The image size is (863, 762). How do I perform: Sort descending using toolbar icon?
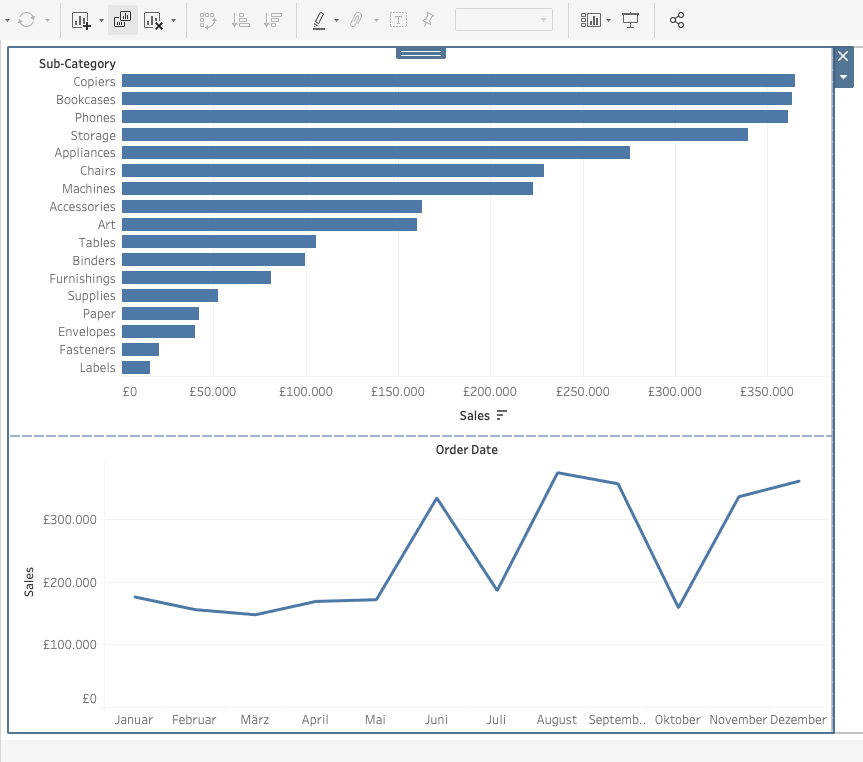[273, 20]
